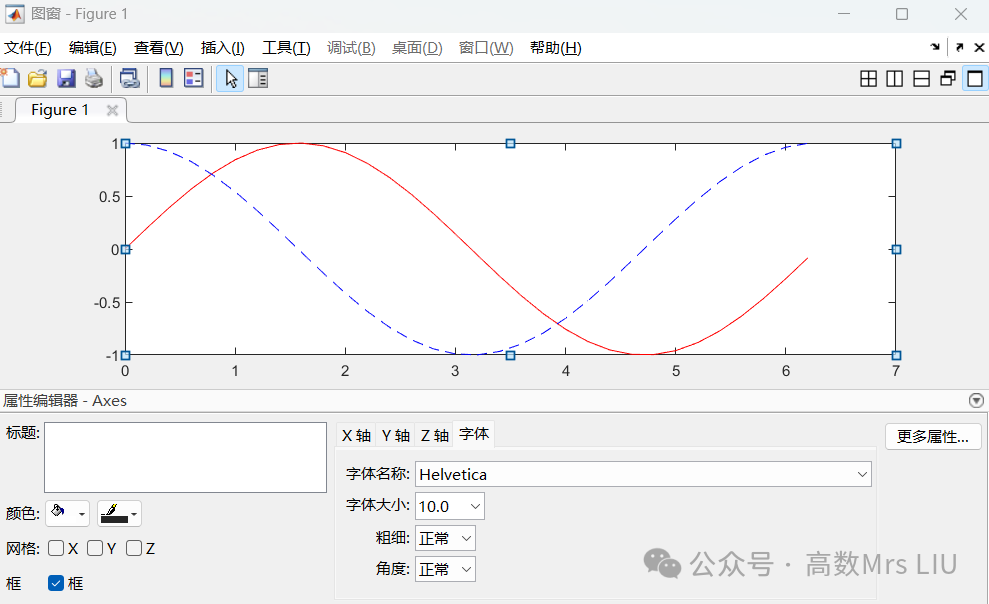Open the 工具(T) menu
Viewport: 989px width, 604px height.
(286, 48)
